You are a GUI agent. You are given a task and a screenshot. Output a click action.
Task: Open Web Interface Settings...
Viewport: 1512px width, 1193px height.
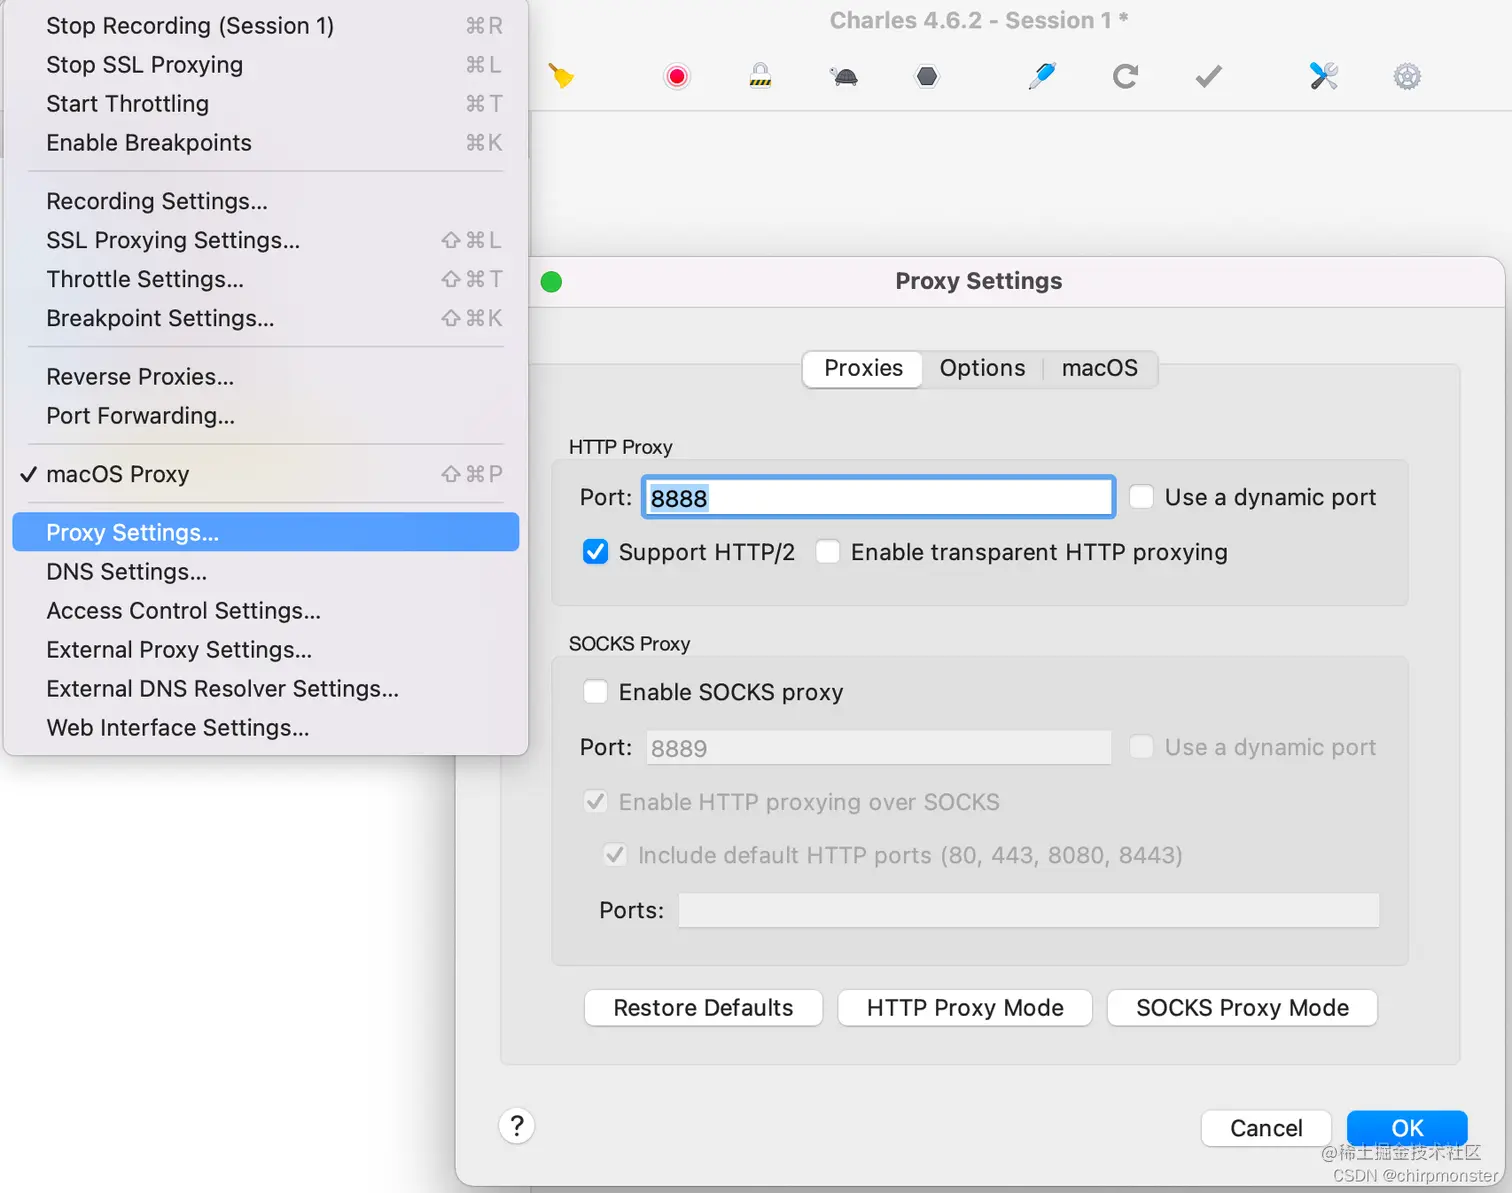(266, 728)
